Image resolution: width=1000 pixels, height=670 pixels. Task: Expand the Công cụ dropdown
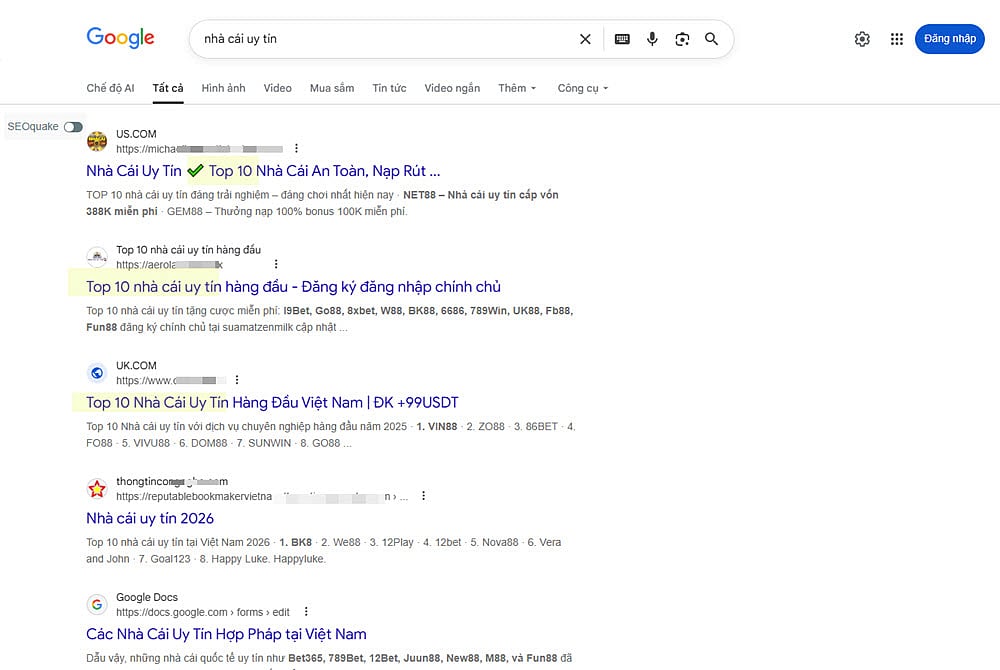[583, 88]
